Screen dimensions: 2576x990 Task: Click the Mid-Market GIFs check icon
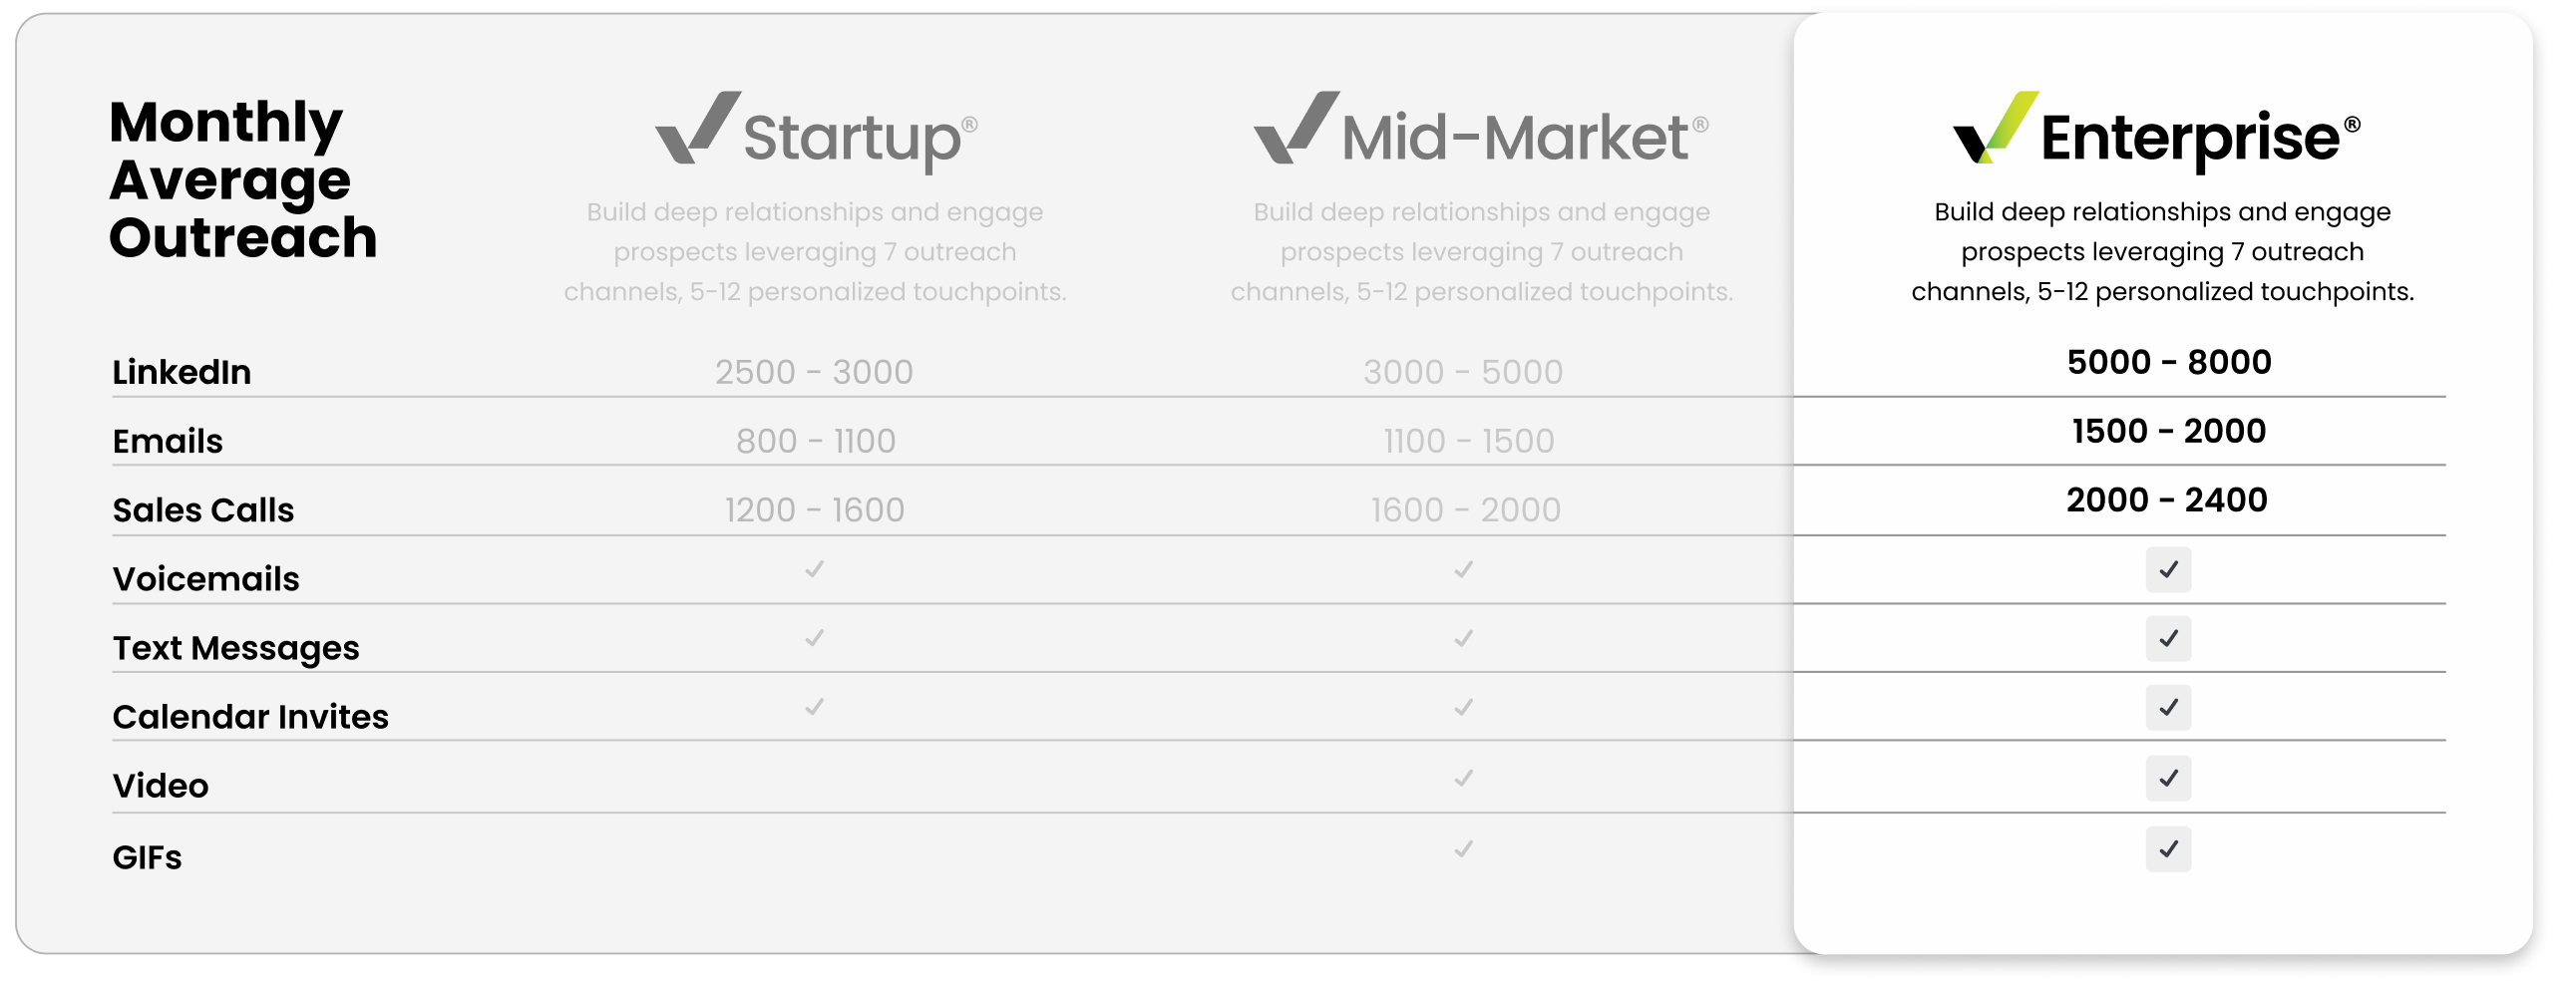1464,849
